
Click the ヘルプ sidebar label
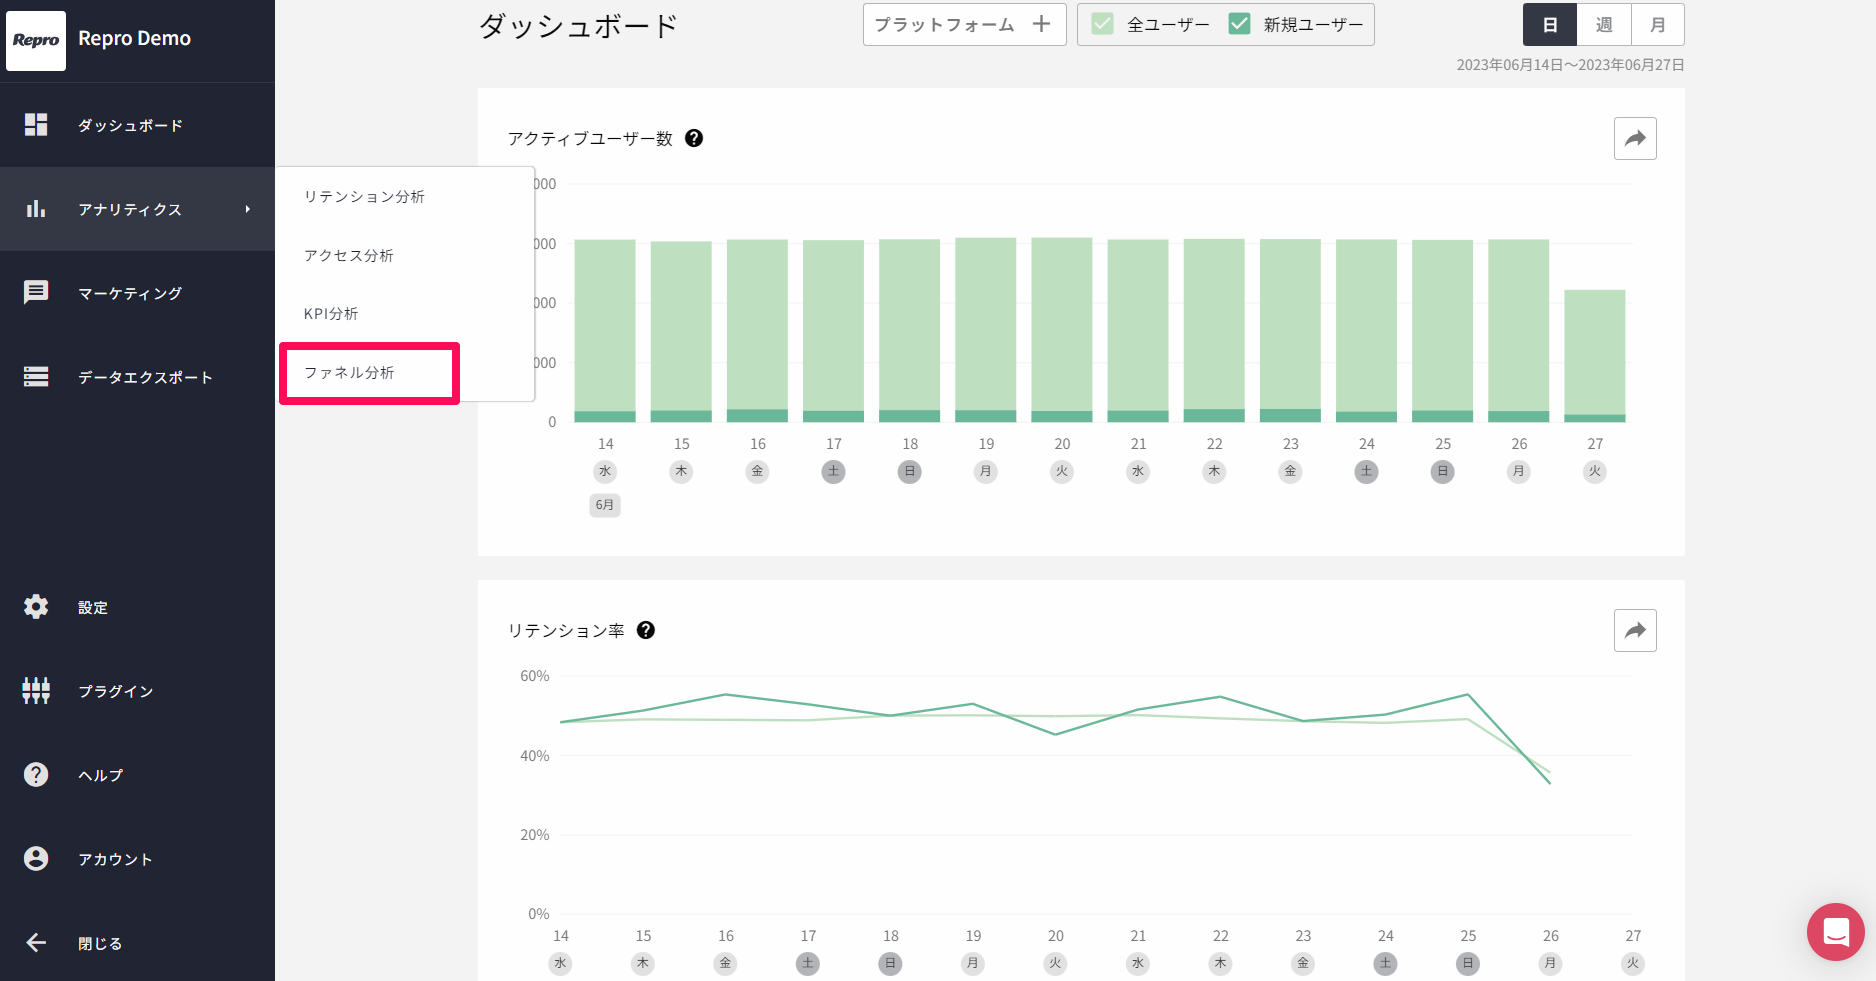pos(101,775)
